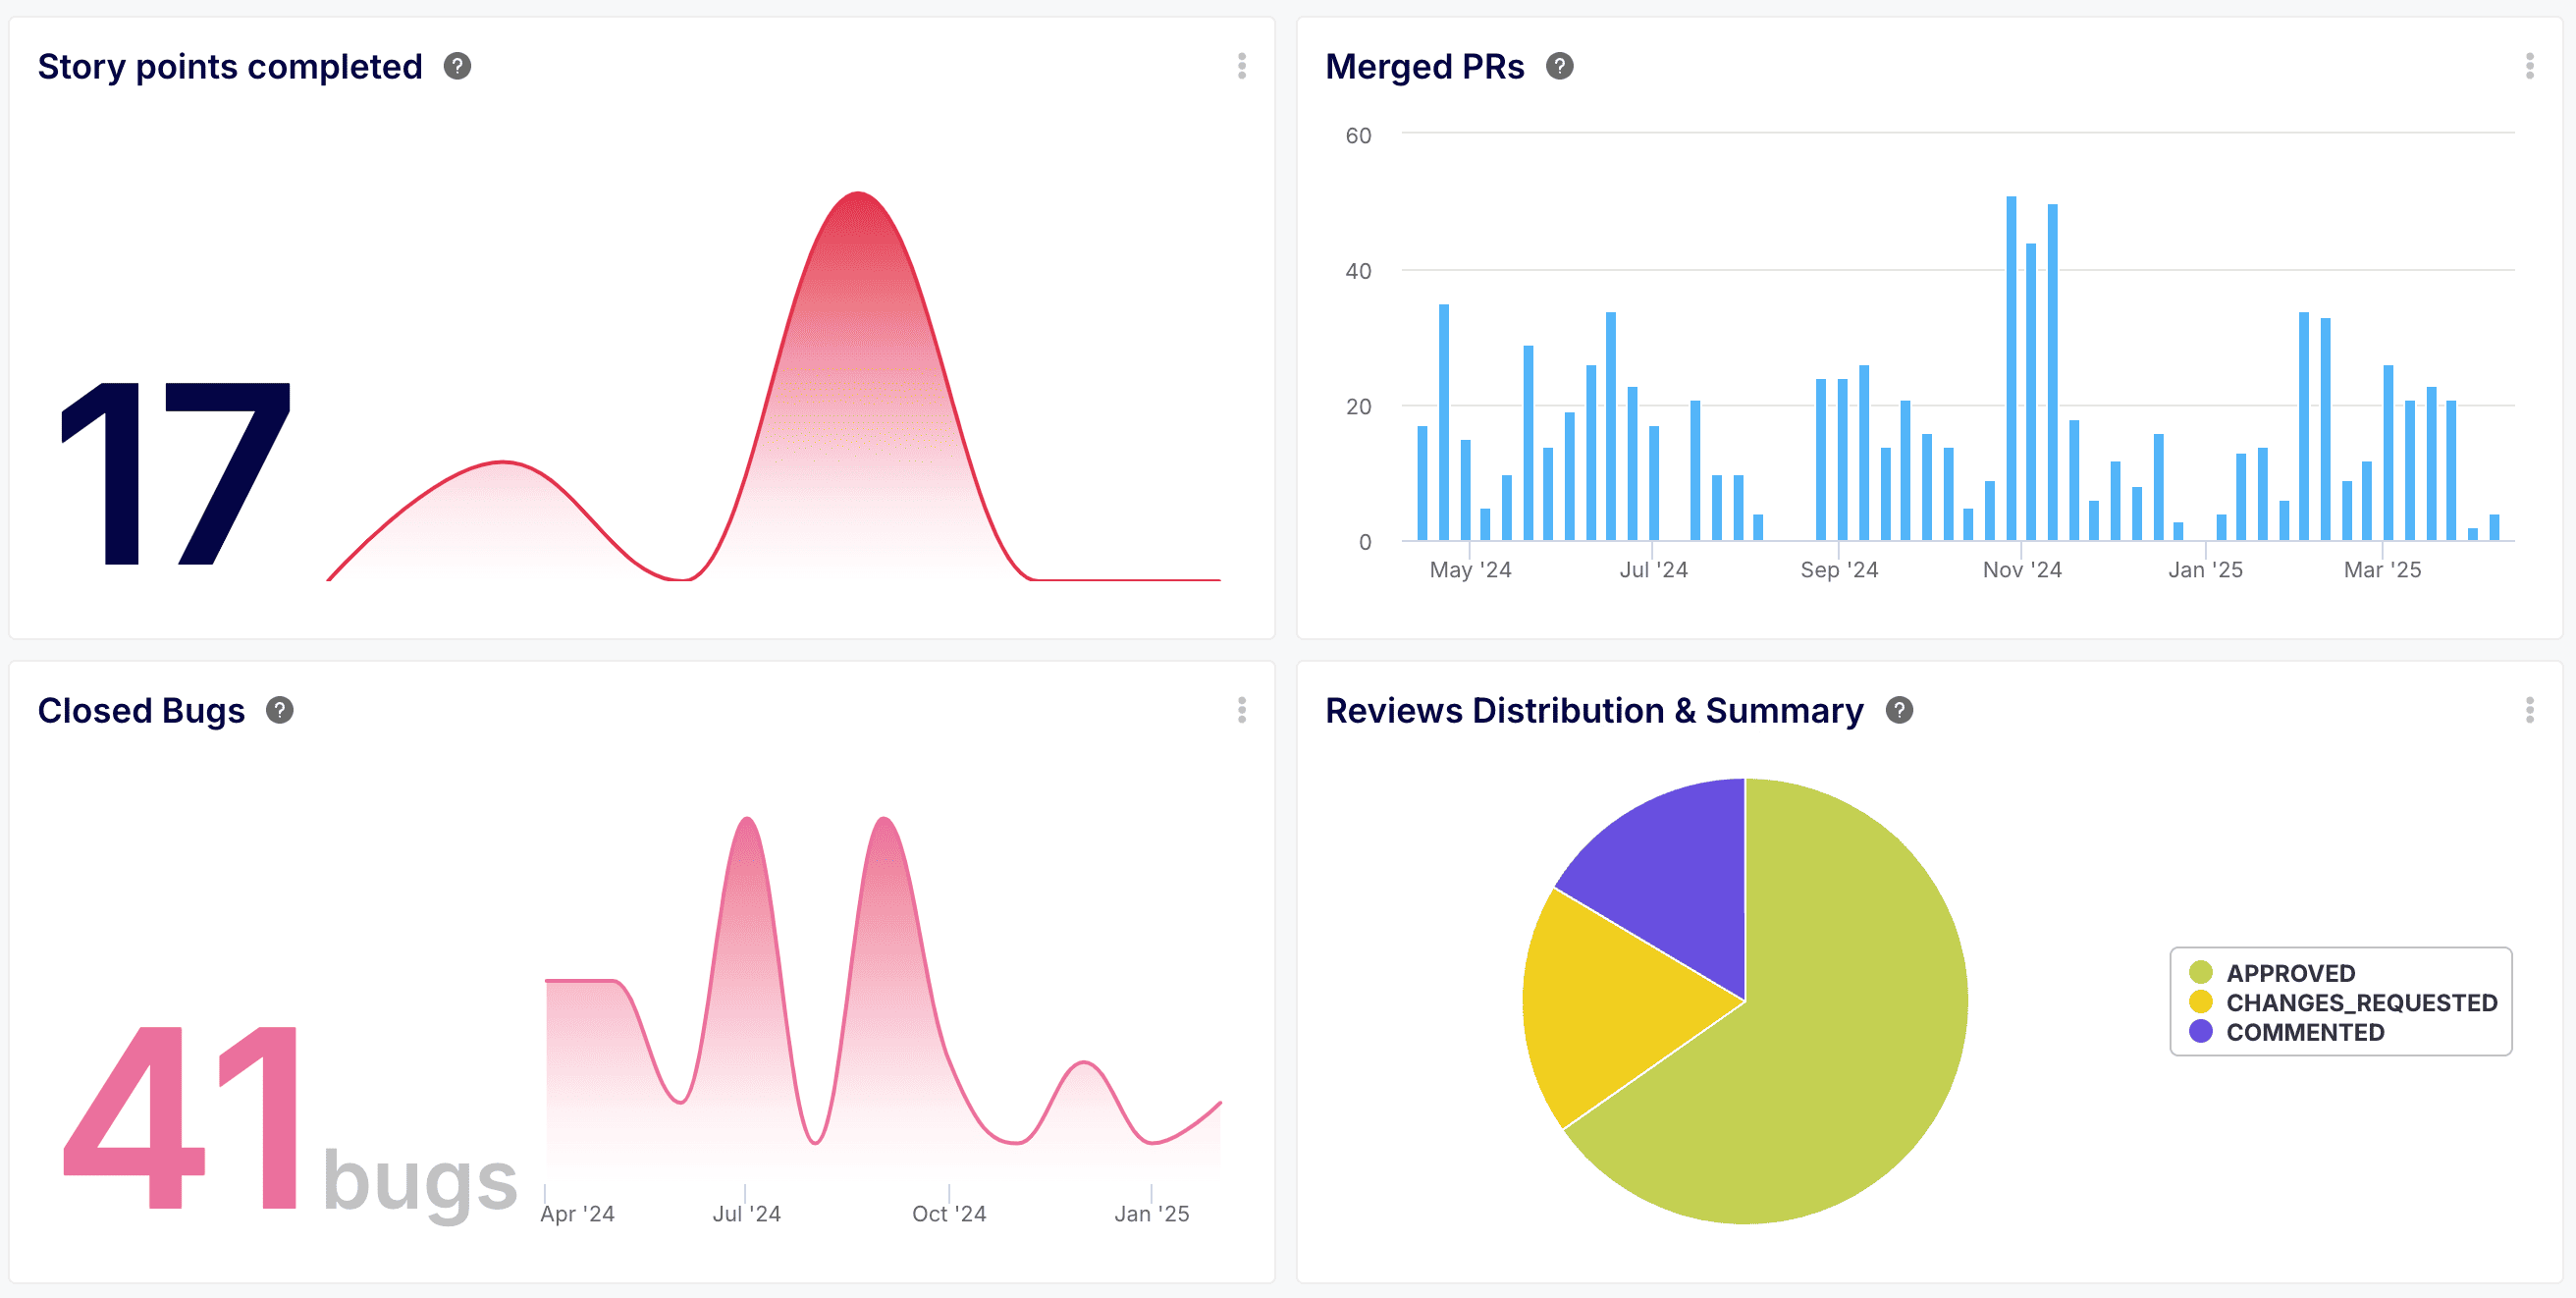This screenshot has height=1298, width=2576.
Task: Click the three-dot menu of the Merged PRs chart
Action: pos(2531,66)
